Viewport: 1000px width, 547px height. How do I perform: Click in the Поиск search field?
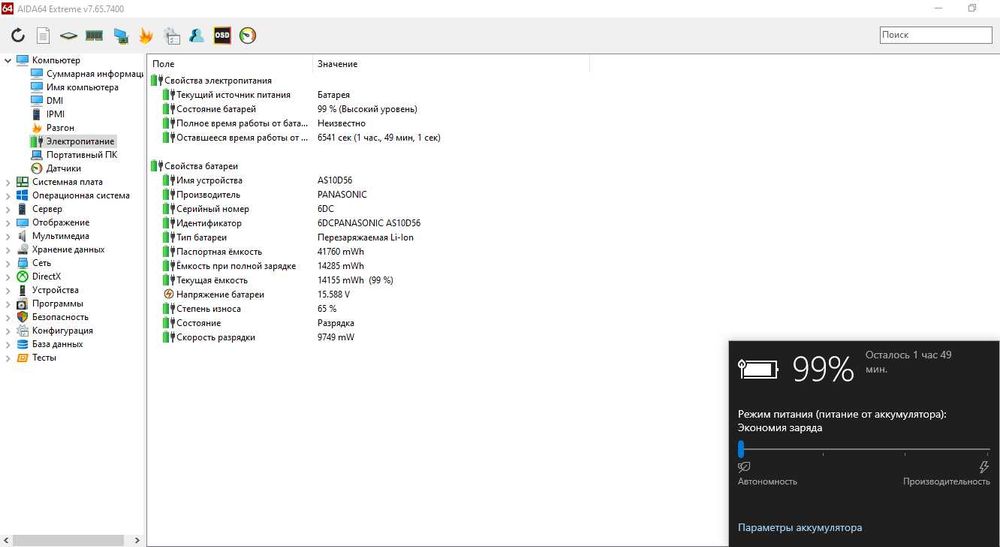point(936,35)
